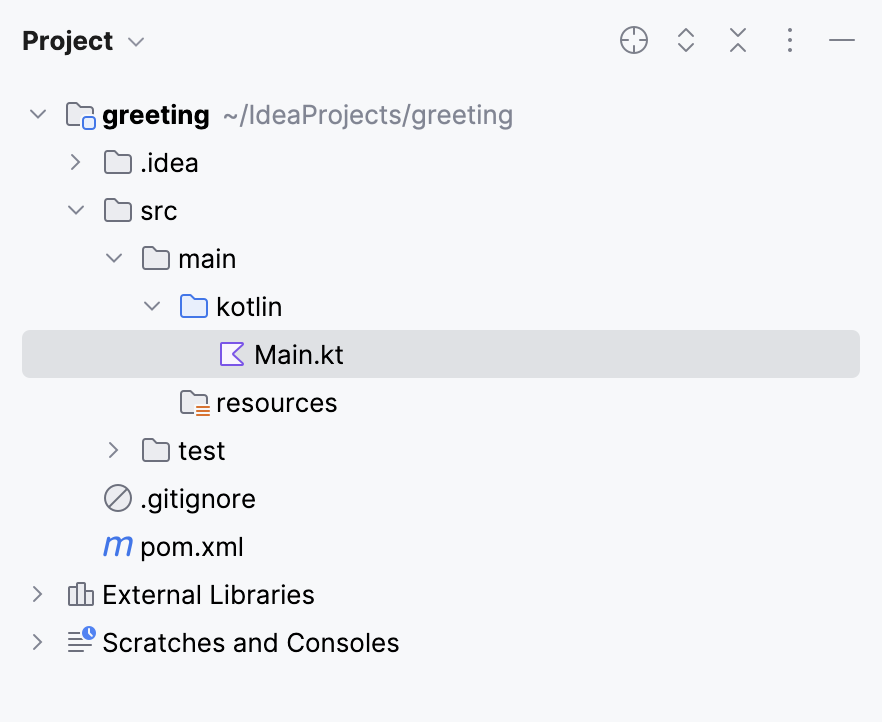Click the Hide panel minimize icon
This screenshot has width=882, height=722.
842,40
